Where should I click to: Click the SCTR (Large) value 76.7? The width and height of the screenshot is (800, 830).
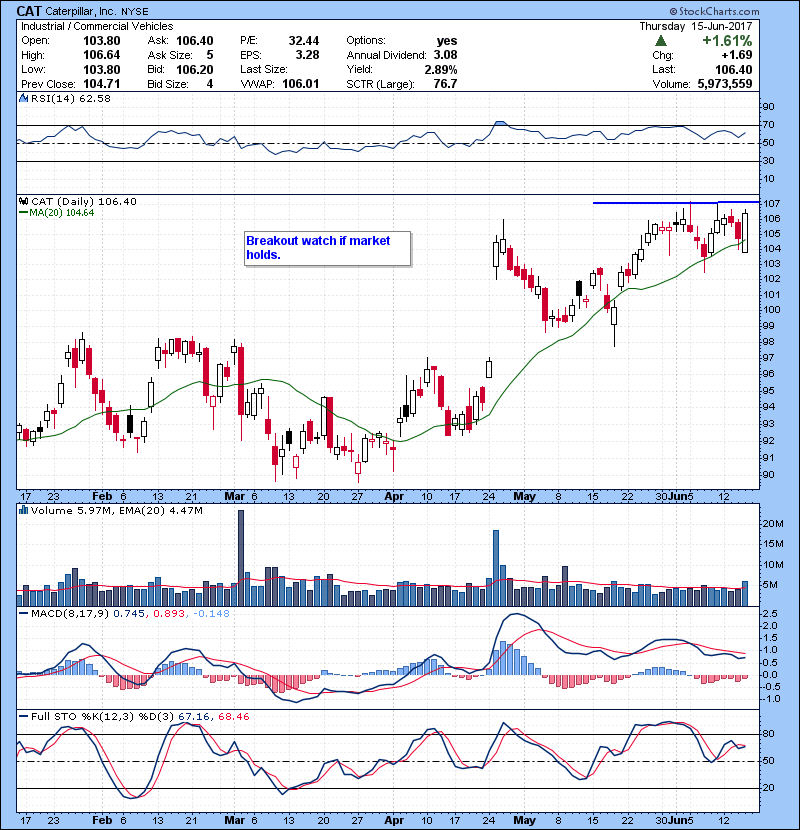[445, 84]
